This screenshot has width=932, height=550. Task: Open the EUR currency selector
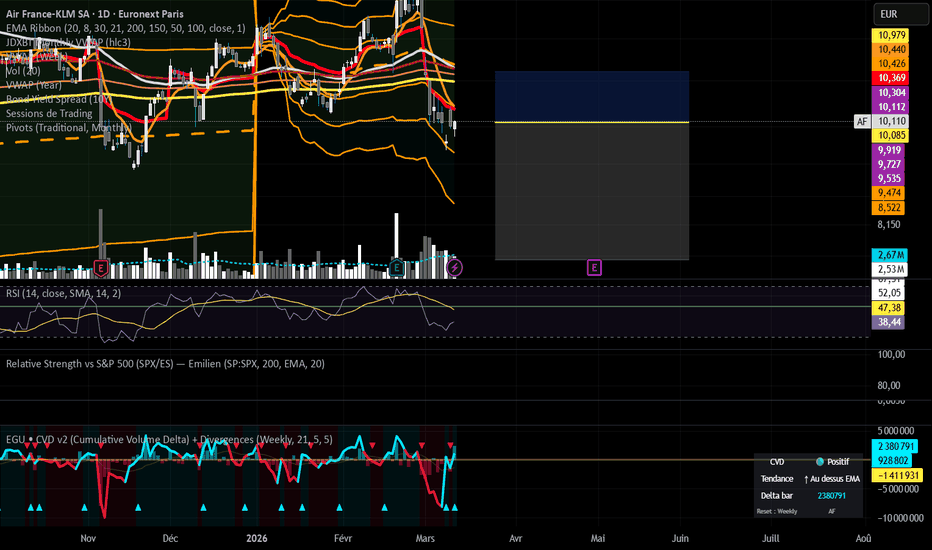[x=900, y=14]
